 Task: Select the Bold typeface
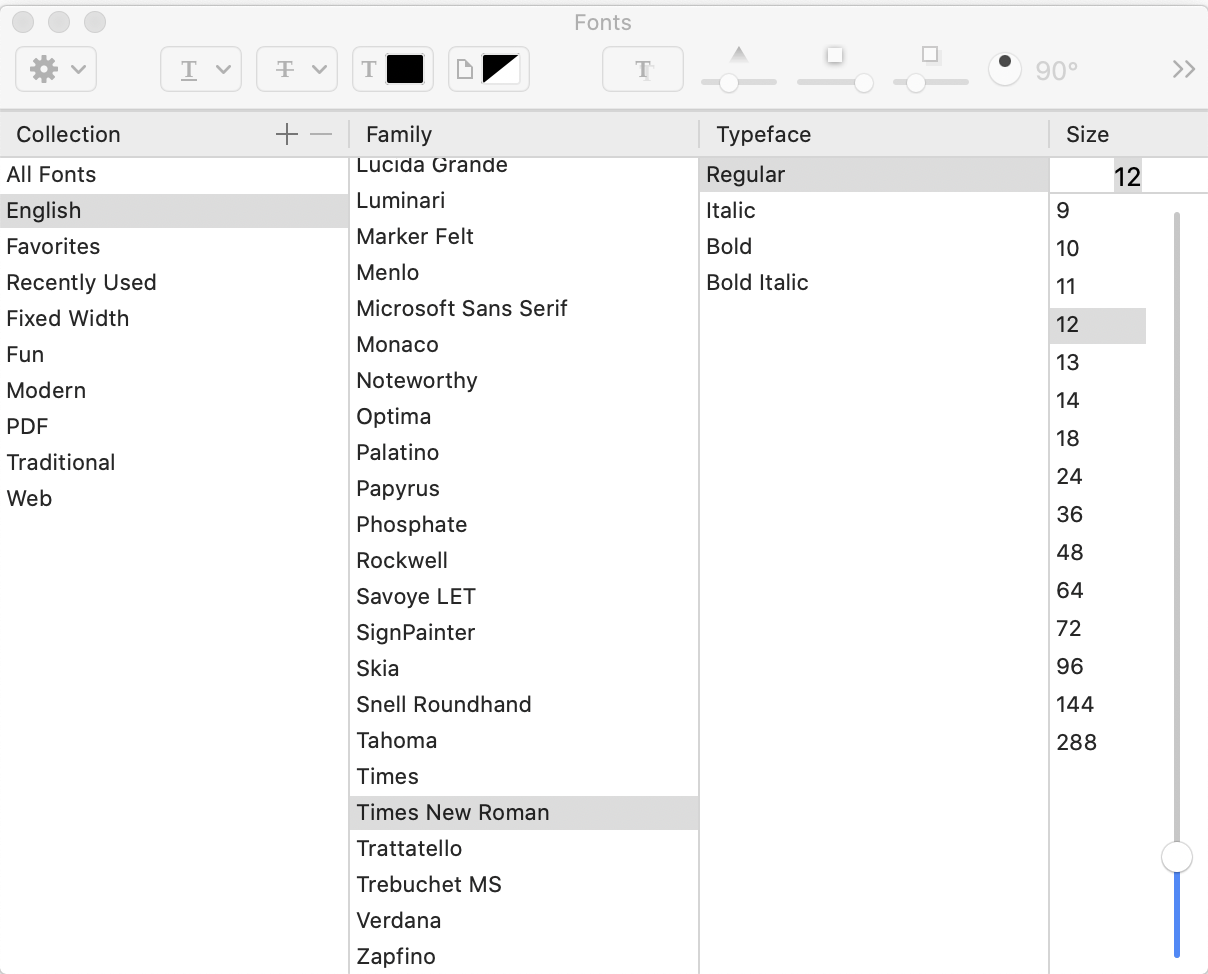coord(874,246)
